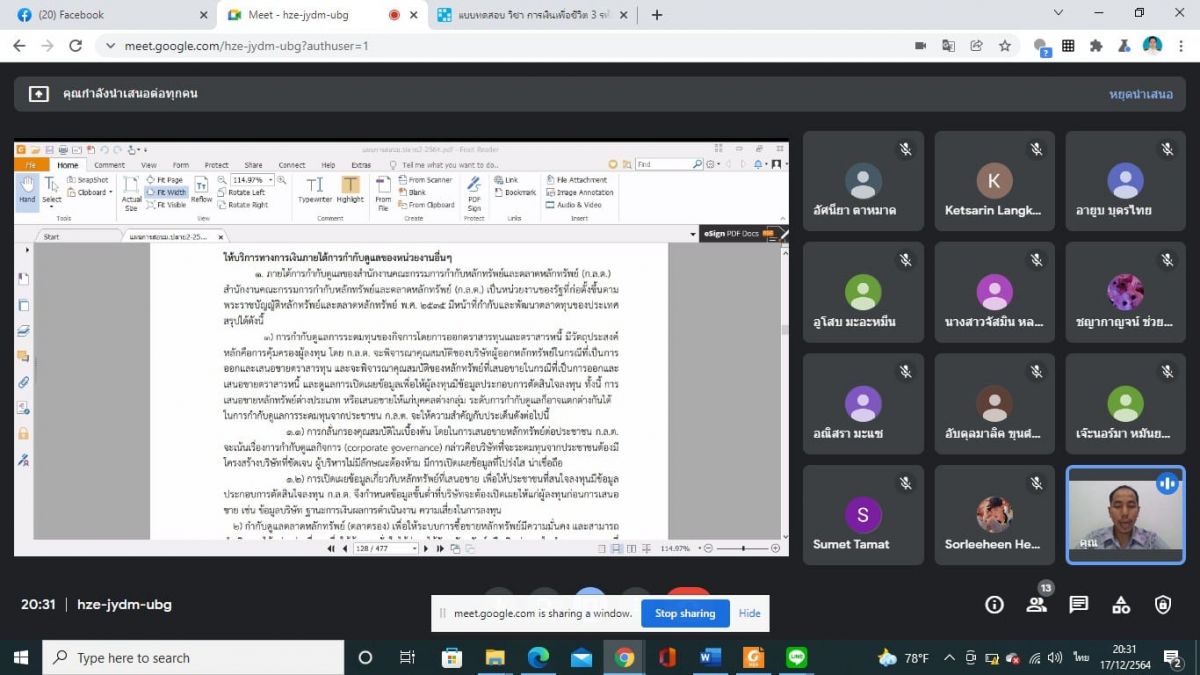Click the share page icon in address bar
The width and height of the screenshot is (1200, 675).
976,46
